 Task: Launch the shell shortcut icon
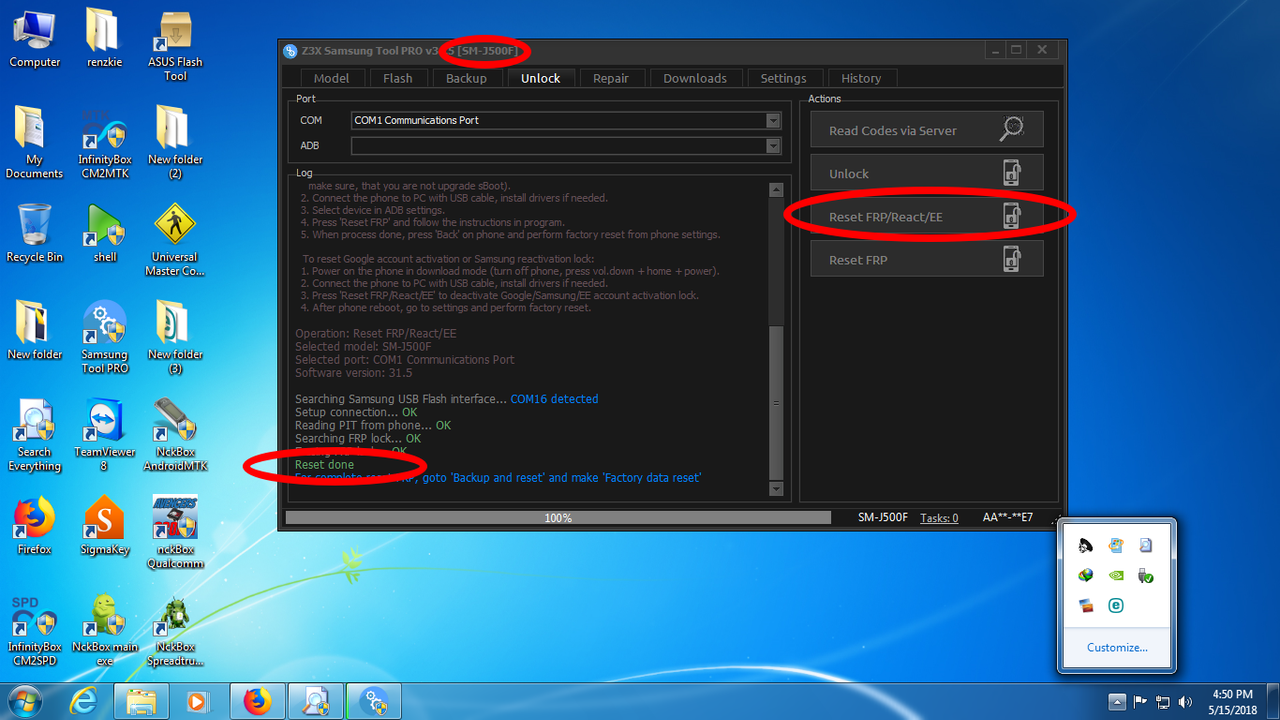point(104,233)
